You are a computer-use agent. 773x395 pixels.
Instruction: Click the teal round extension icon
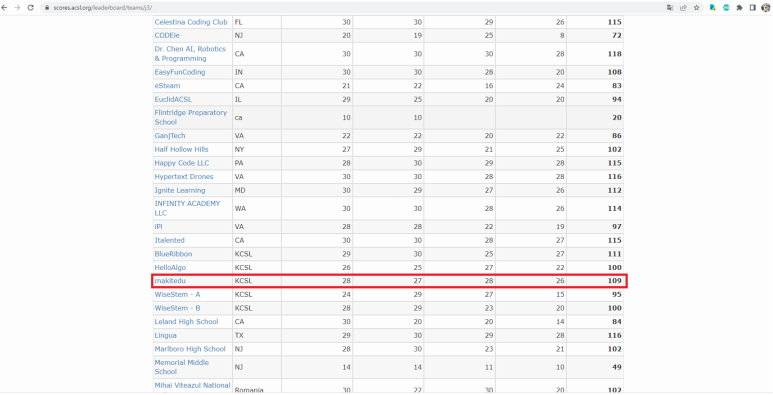tap(726, 8)
